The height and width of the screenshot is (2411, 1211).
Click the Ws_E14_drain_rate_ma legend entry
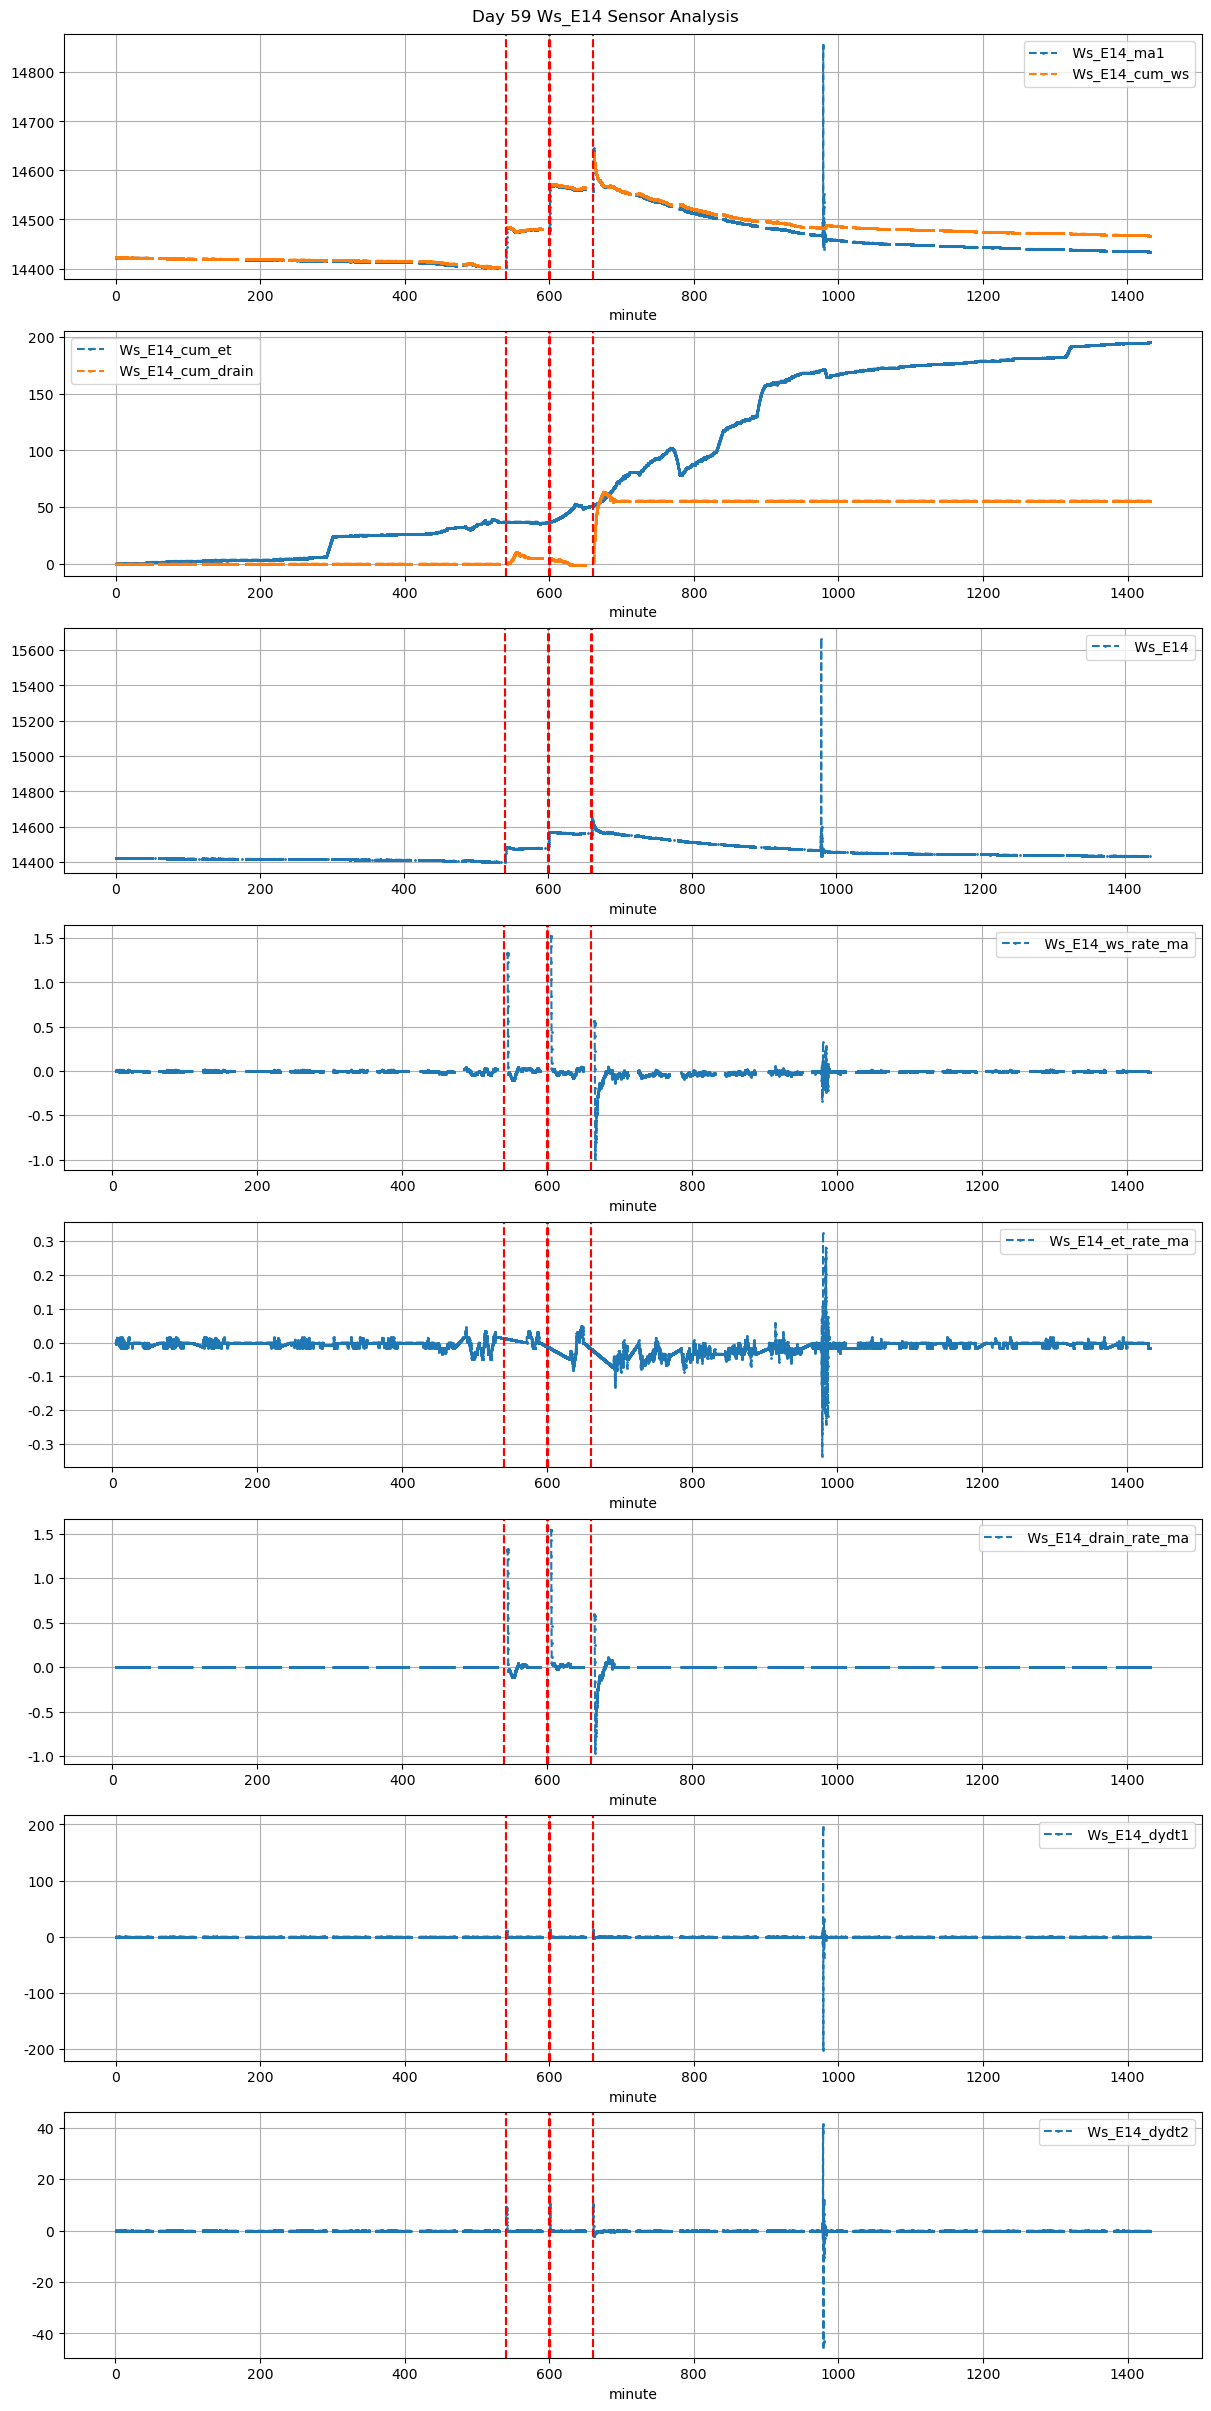tap(1107, 1538)
